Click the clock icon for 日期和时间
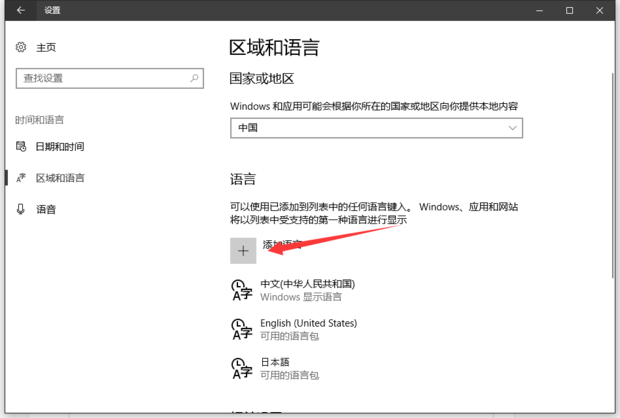This screenshot has height=418, width=620. (21, 147)
